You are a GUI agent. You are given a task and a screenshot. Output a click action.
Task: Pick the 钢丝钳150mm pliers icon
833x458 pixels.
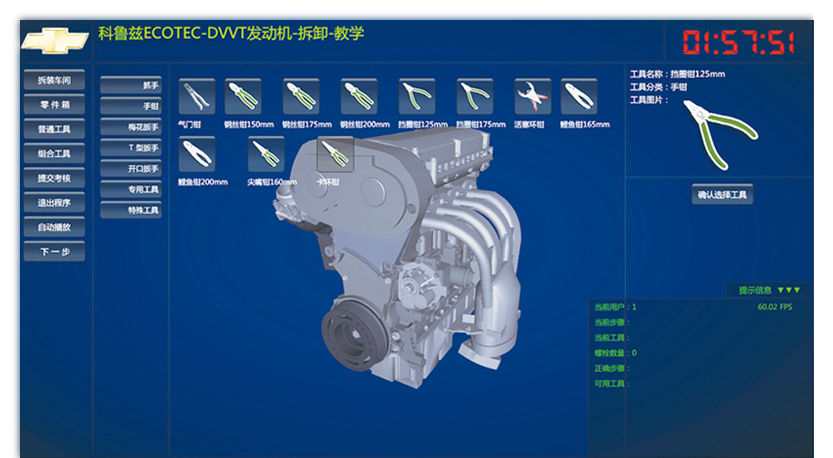pyautogui.click(x=243, y=97)
